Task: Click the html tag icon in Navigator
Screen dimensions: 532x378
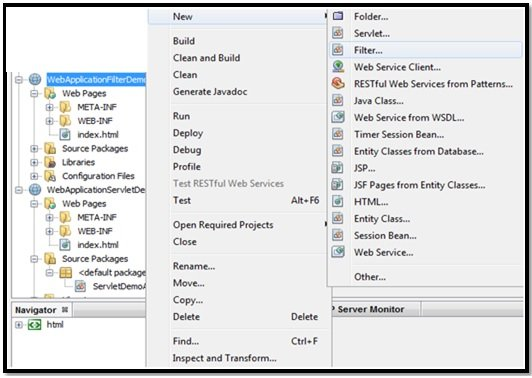Action: tap(34, 325)
